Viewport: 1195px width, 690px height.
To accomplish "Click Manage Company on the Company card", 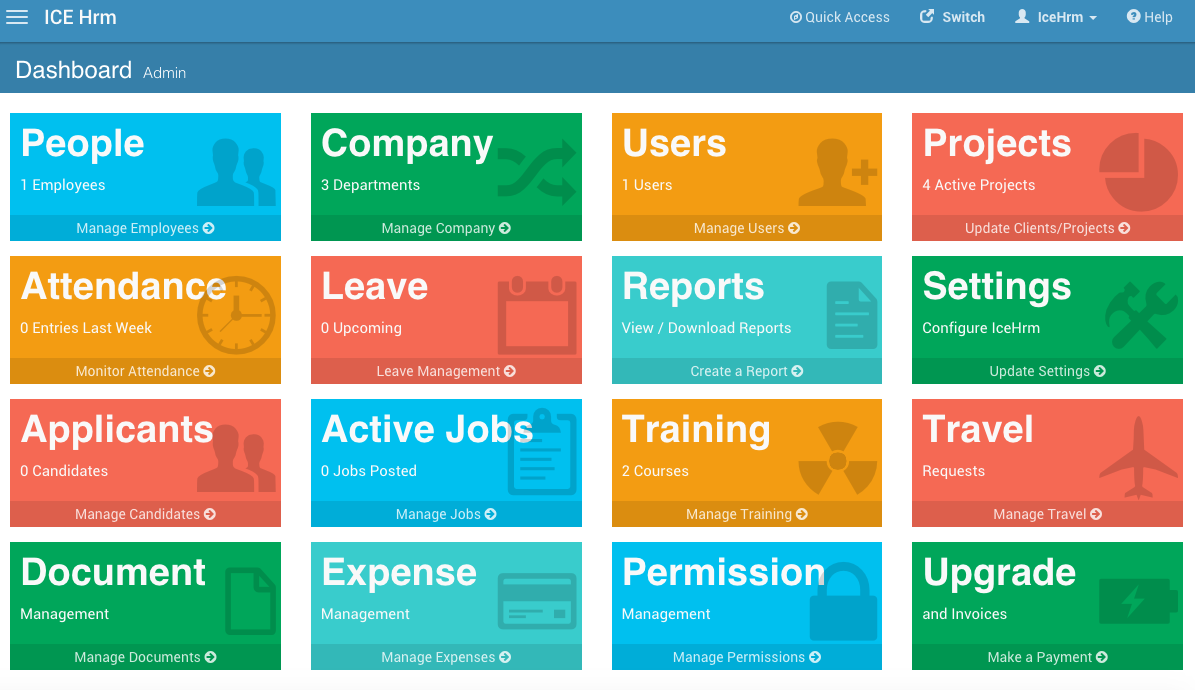I will [446, 228].
